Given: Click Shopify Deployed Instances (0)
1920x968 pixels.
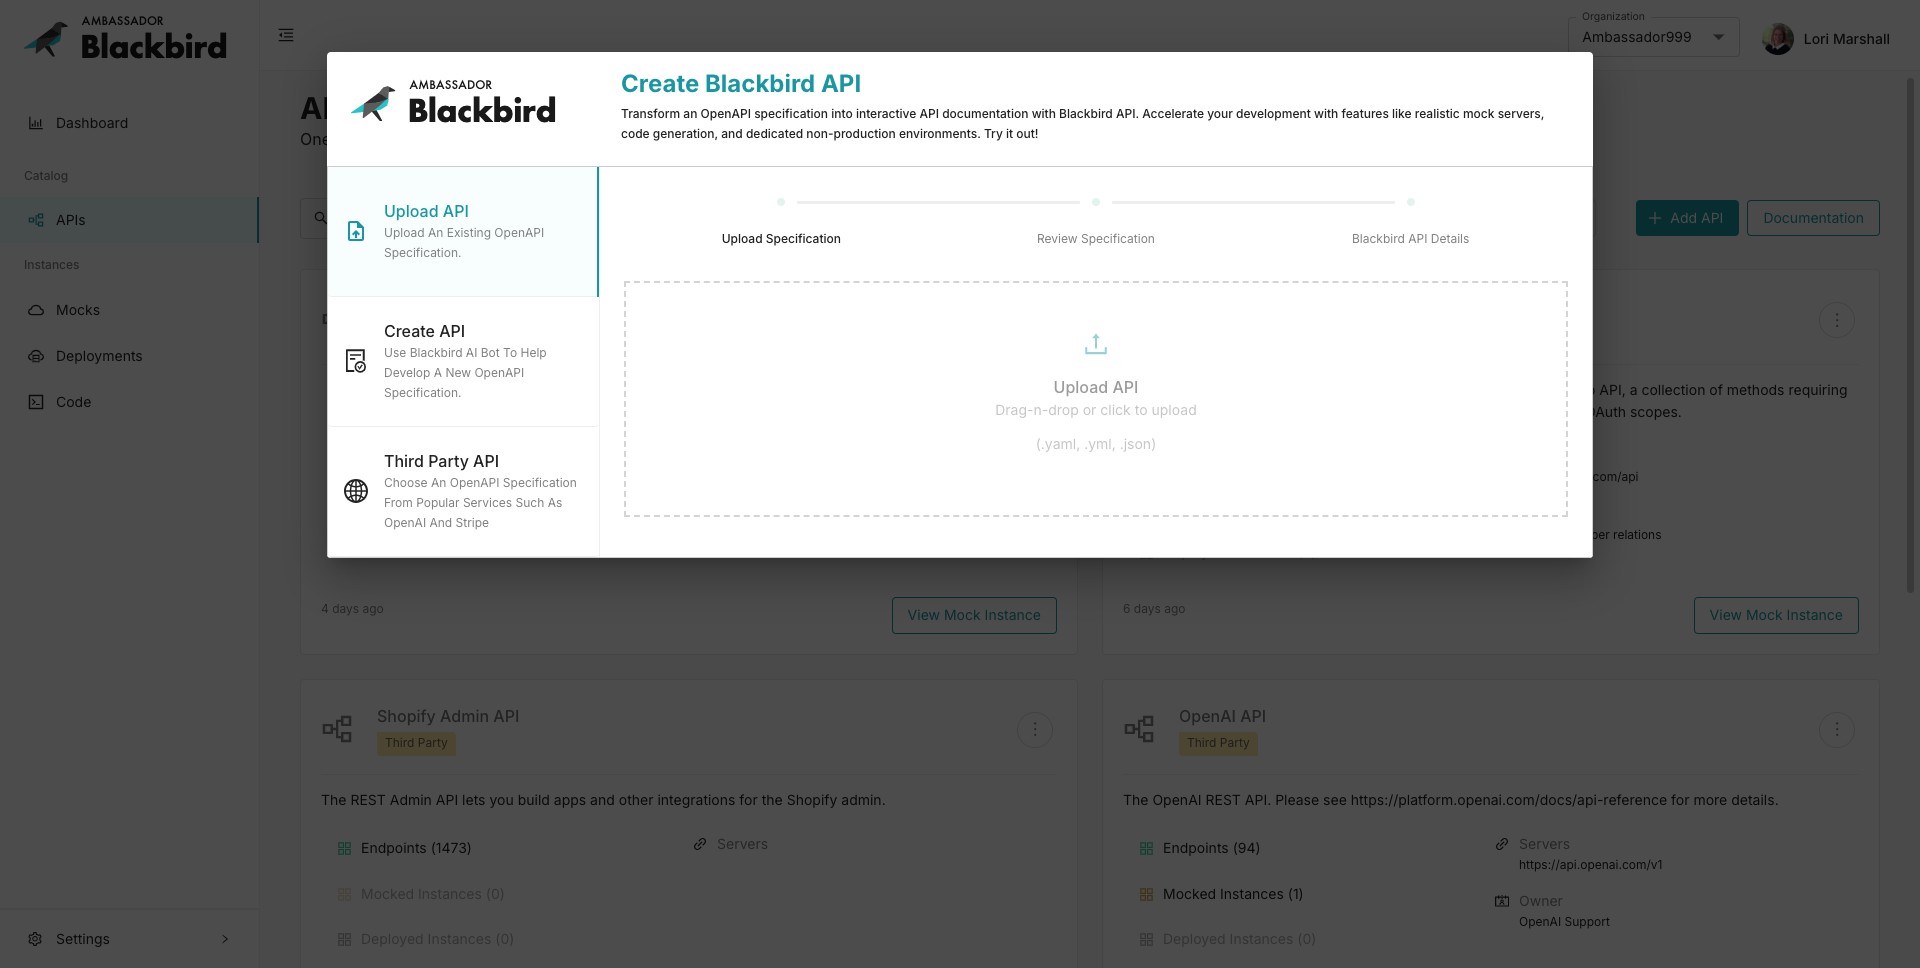Looking at the screenshot, I should point(437,939).
